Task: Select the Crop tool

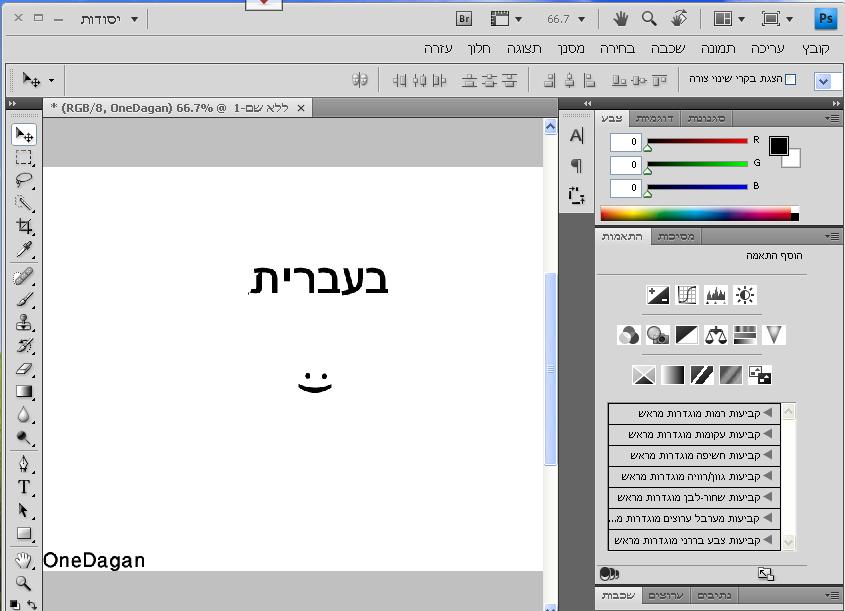Action: (24, 227)
